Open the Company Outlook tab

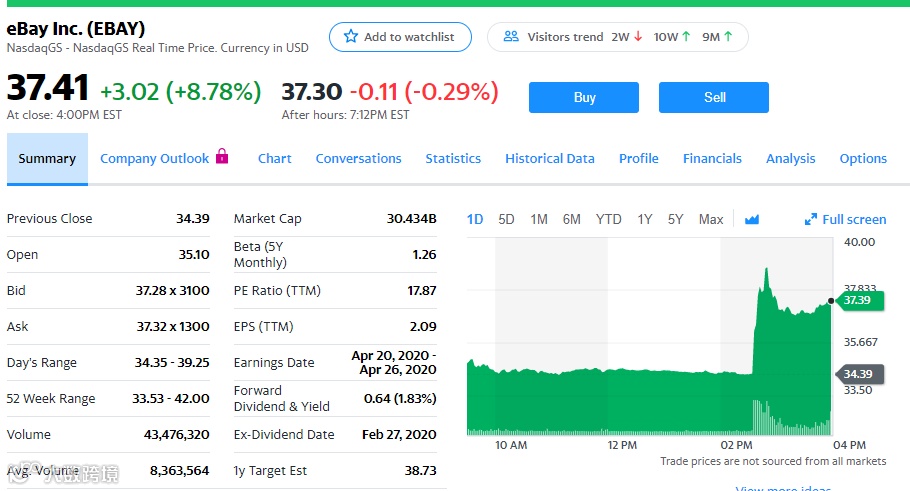pos(154,158)
